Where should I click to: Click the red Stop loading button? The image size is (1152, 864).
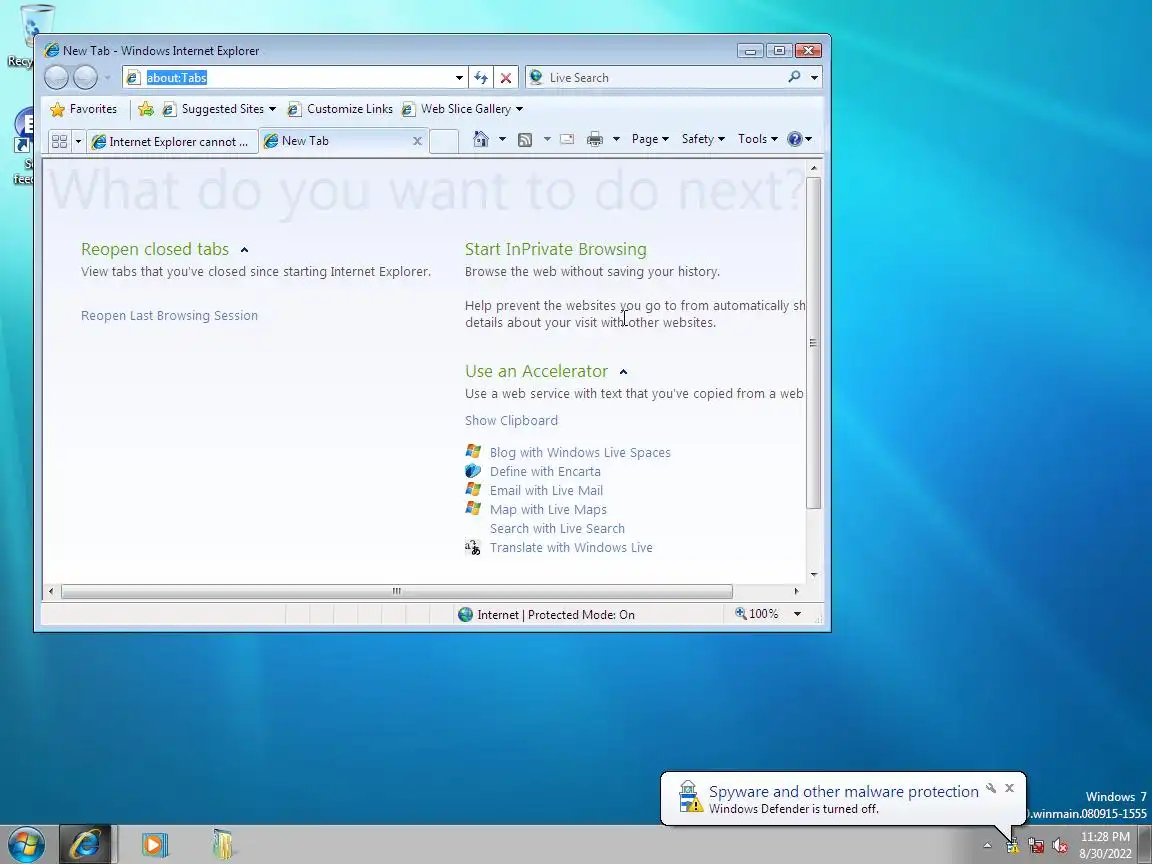[505, 77]
